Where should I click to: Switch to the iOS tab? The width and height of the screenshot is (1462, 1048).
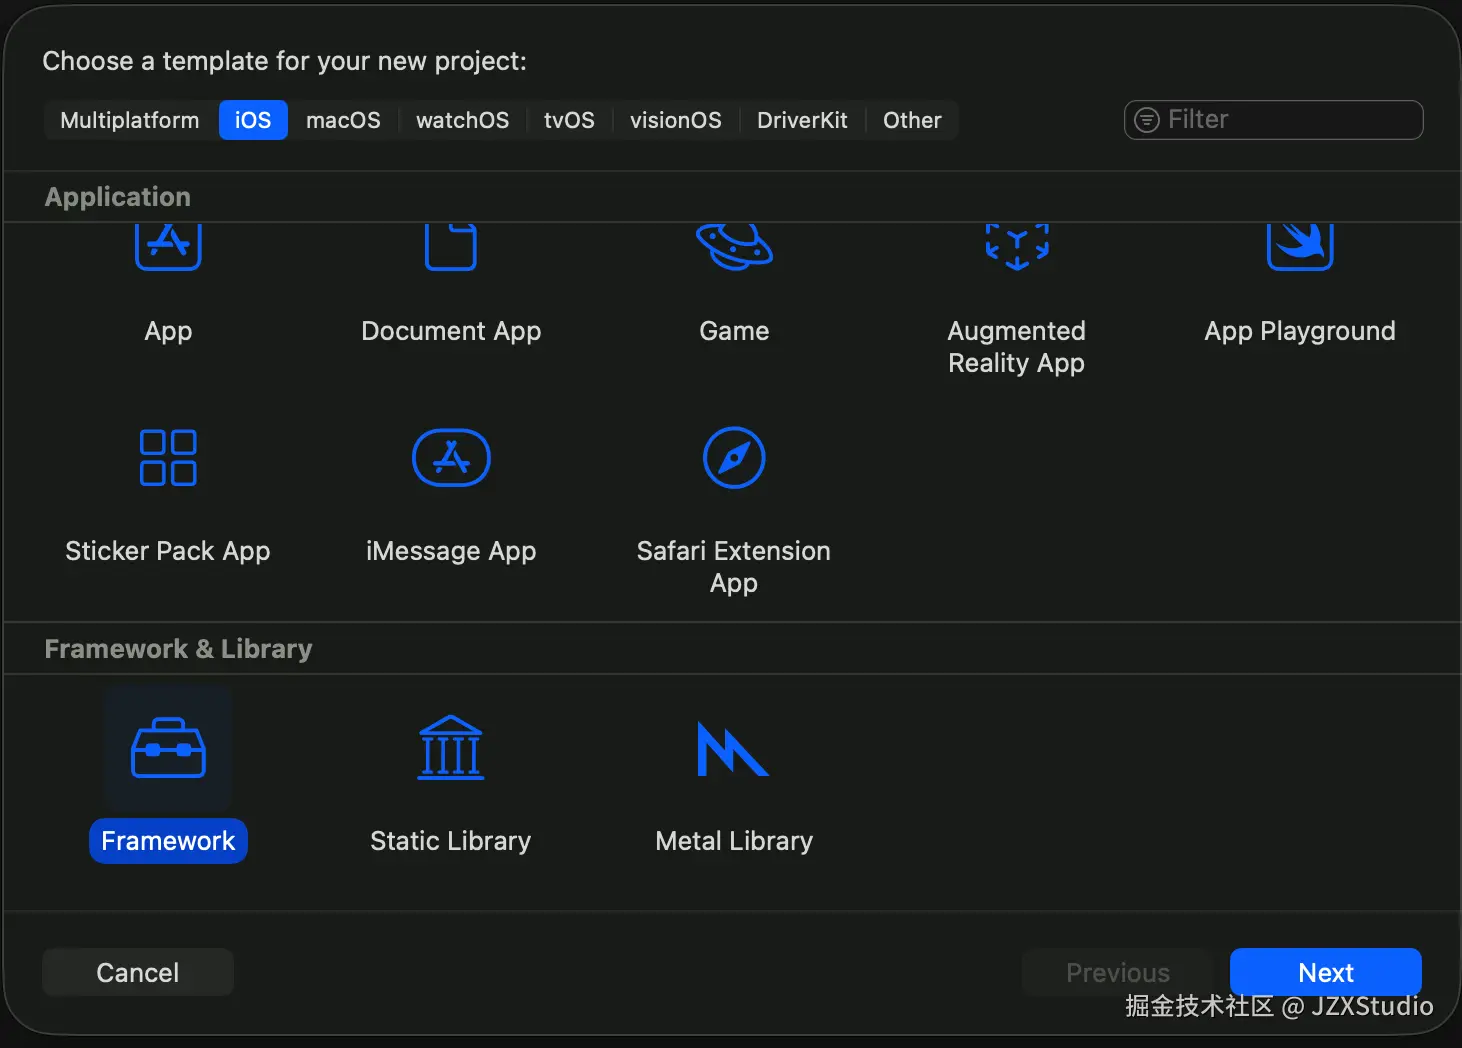[253, 120]
